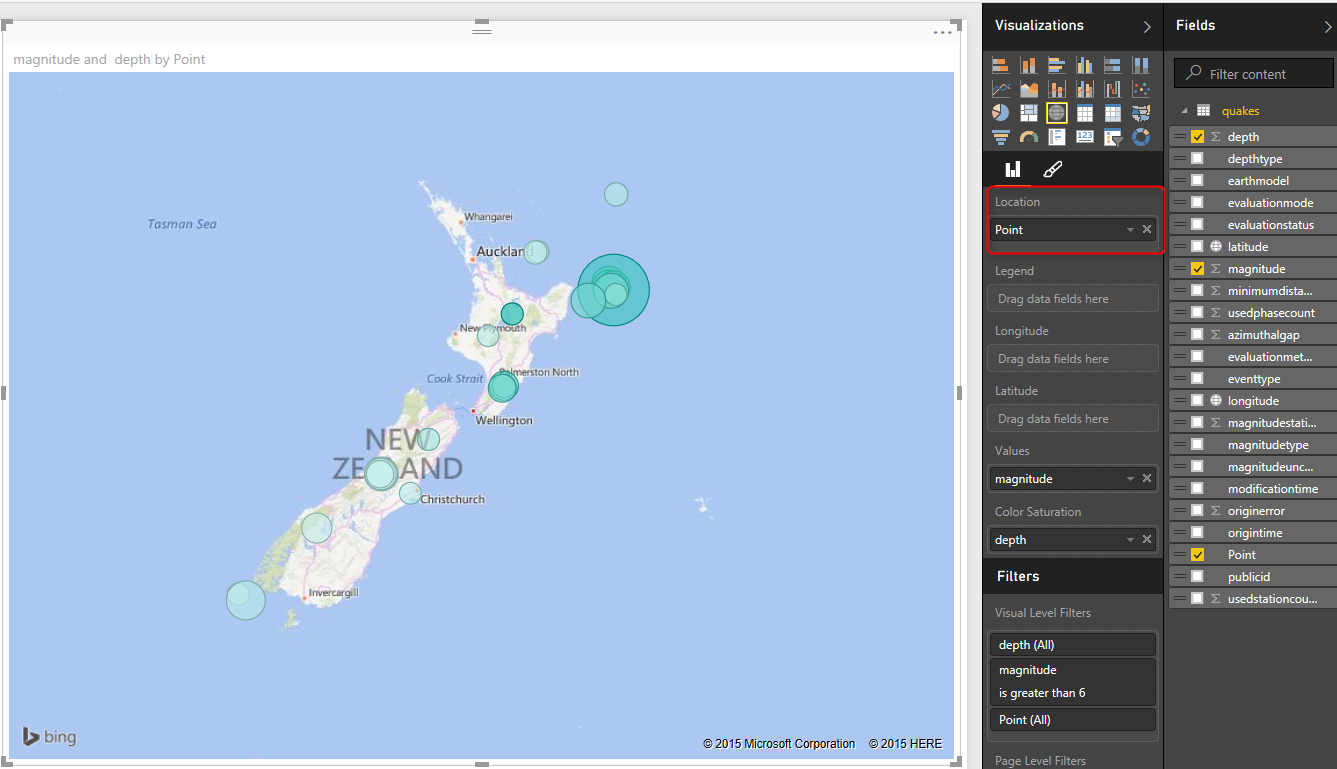Select the card (123) visualization
This screenshot has height=769, width=1337.
[x=1084, y=137]
